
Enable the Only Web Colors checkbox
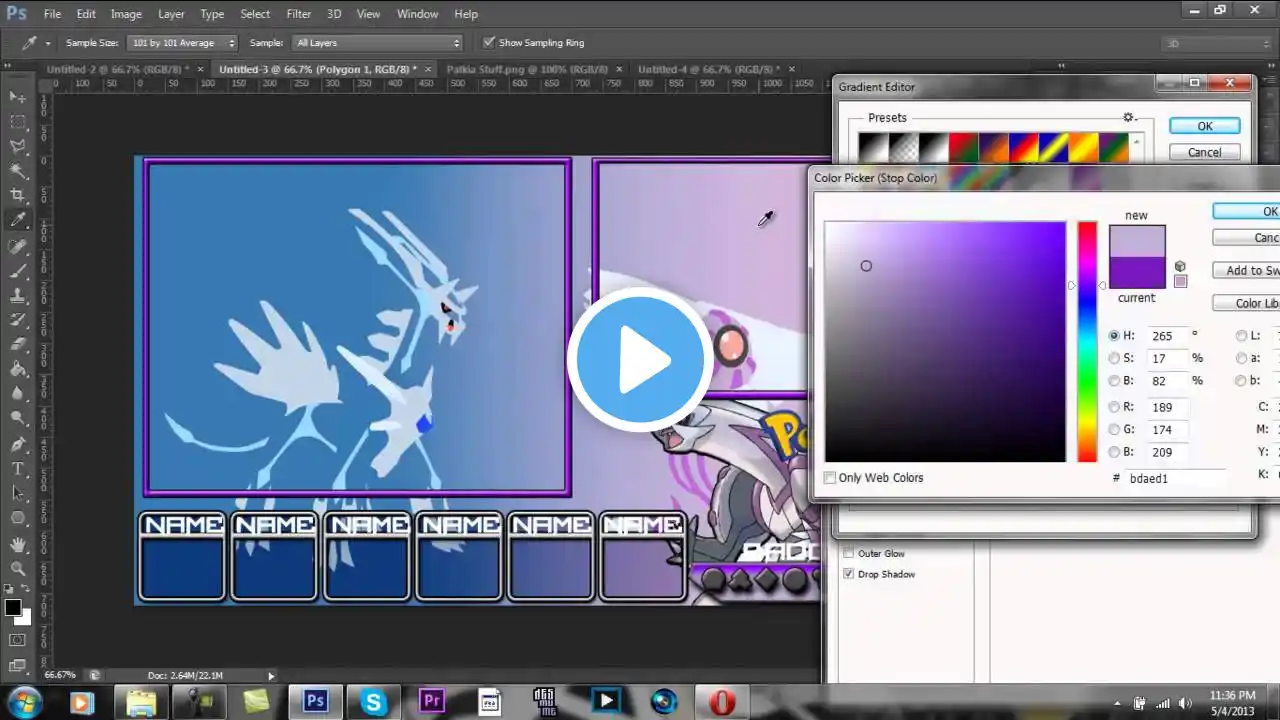[x=830, y=478]
